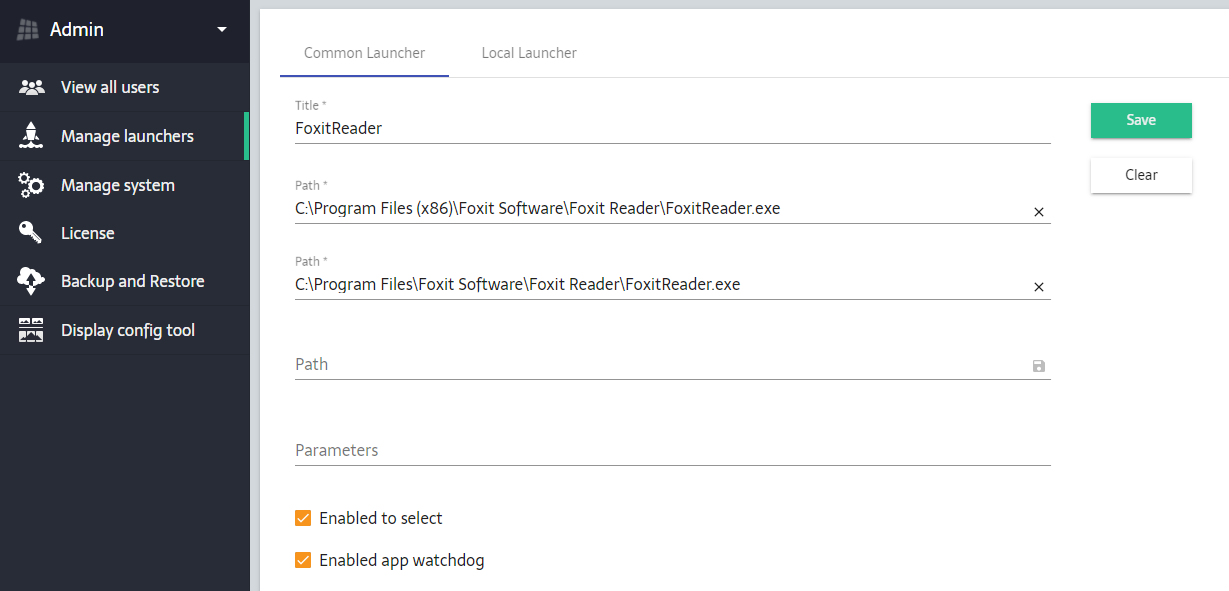The height and width of the screenshot is (591, 1229).
Task: Disable the Enabled app watchdog checkbox
Action: point(303,560)
